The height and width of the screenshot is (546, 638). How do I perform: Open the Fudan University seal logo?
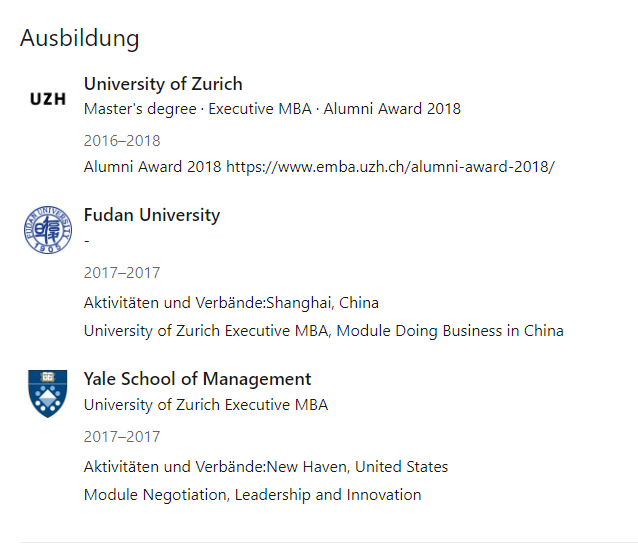click(48, 230)
